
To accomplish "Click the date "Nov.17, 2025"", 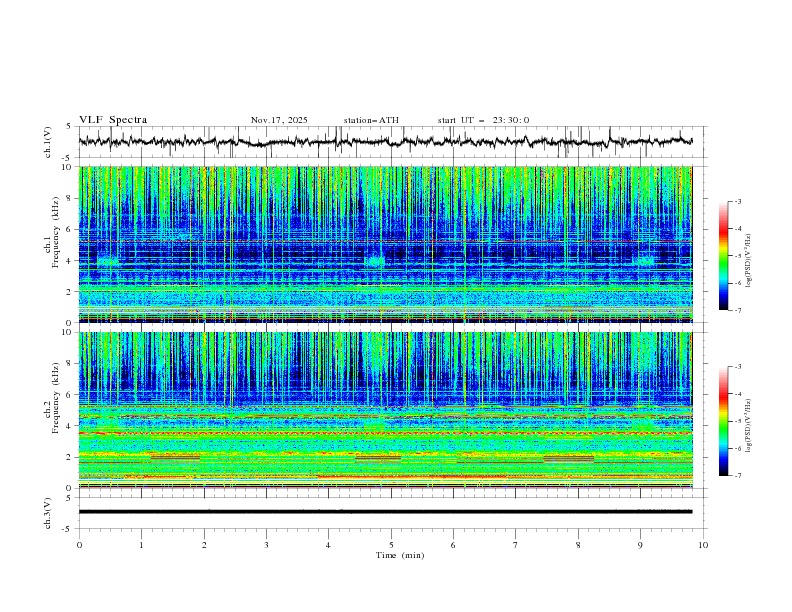I will pyautogui.click(x=279, y=120).
